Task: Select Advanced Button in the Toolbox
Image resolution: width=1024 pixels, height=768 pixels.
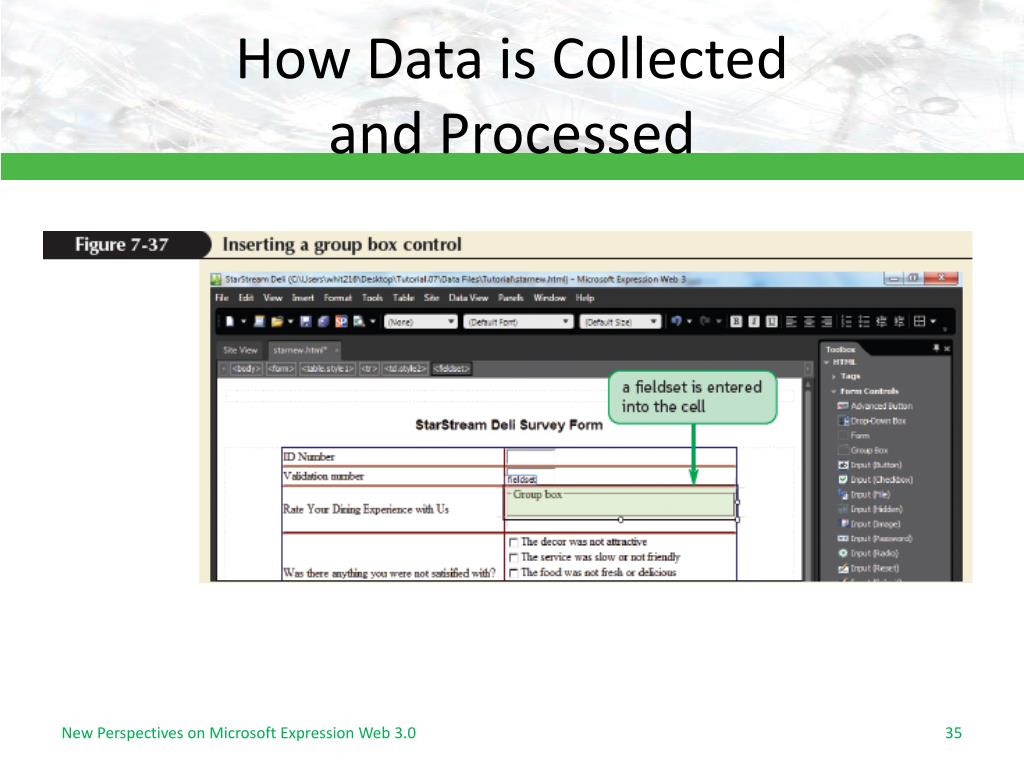Action: (x=875, y=406)
